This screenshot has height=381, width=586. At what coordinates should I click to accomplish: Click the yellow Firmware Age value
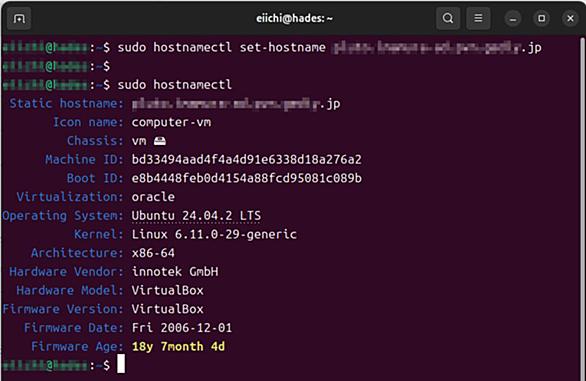pyautogui.click(x=178, y=347)
